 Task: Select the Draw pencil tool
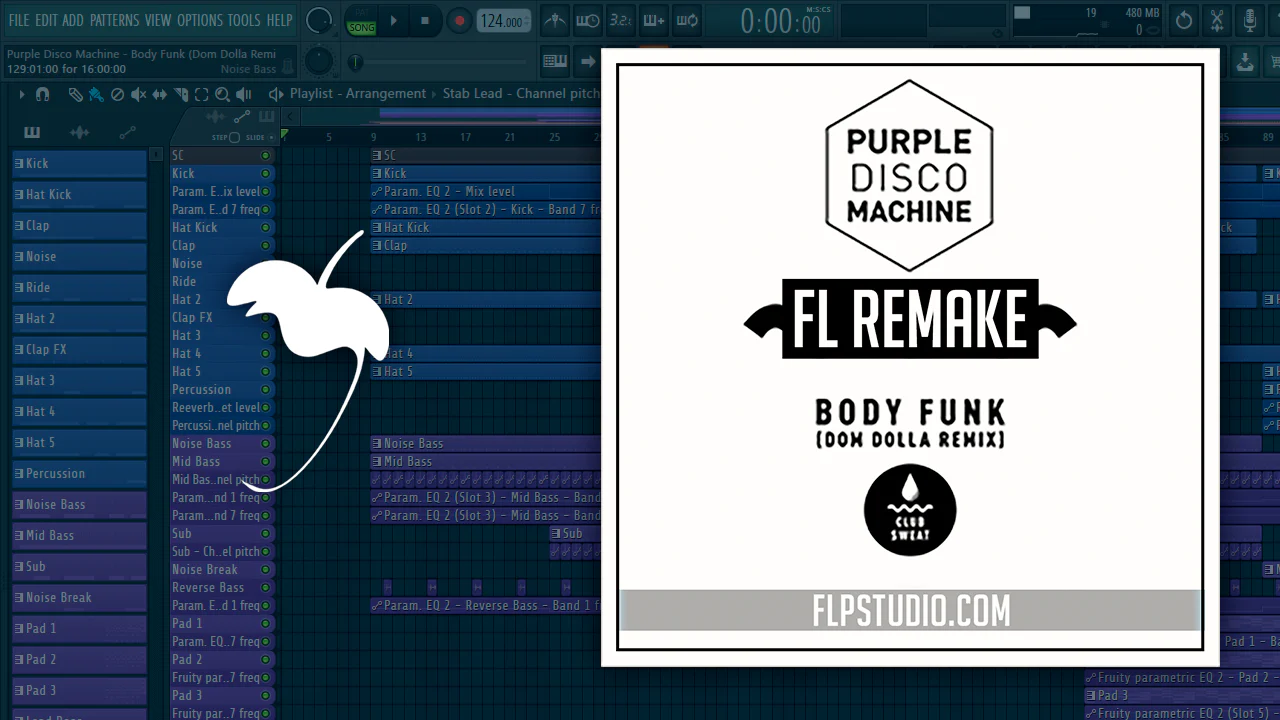[75, 94]
